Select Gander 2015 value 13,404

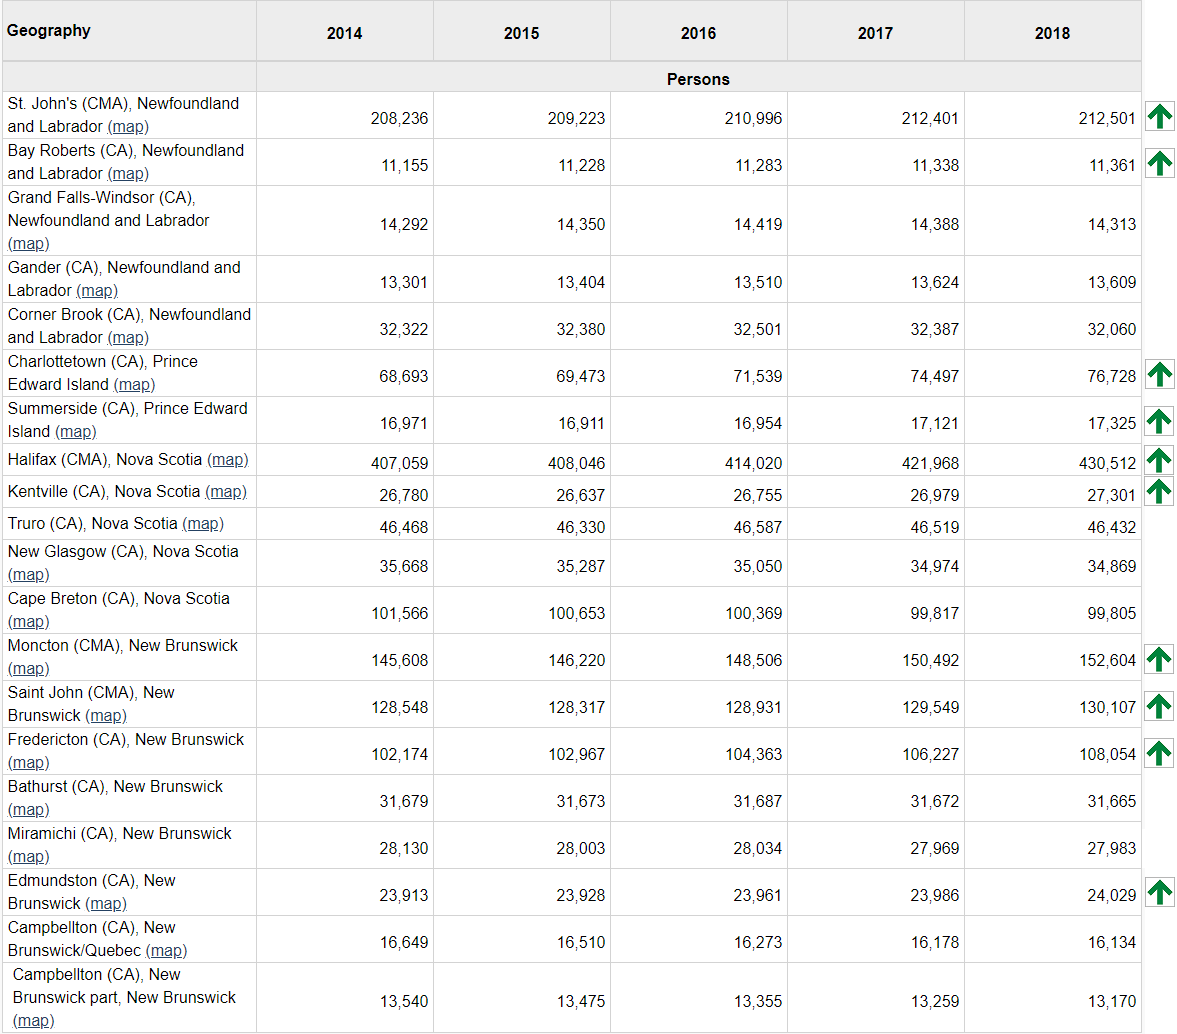(x=581, y=283)
